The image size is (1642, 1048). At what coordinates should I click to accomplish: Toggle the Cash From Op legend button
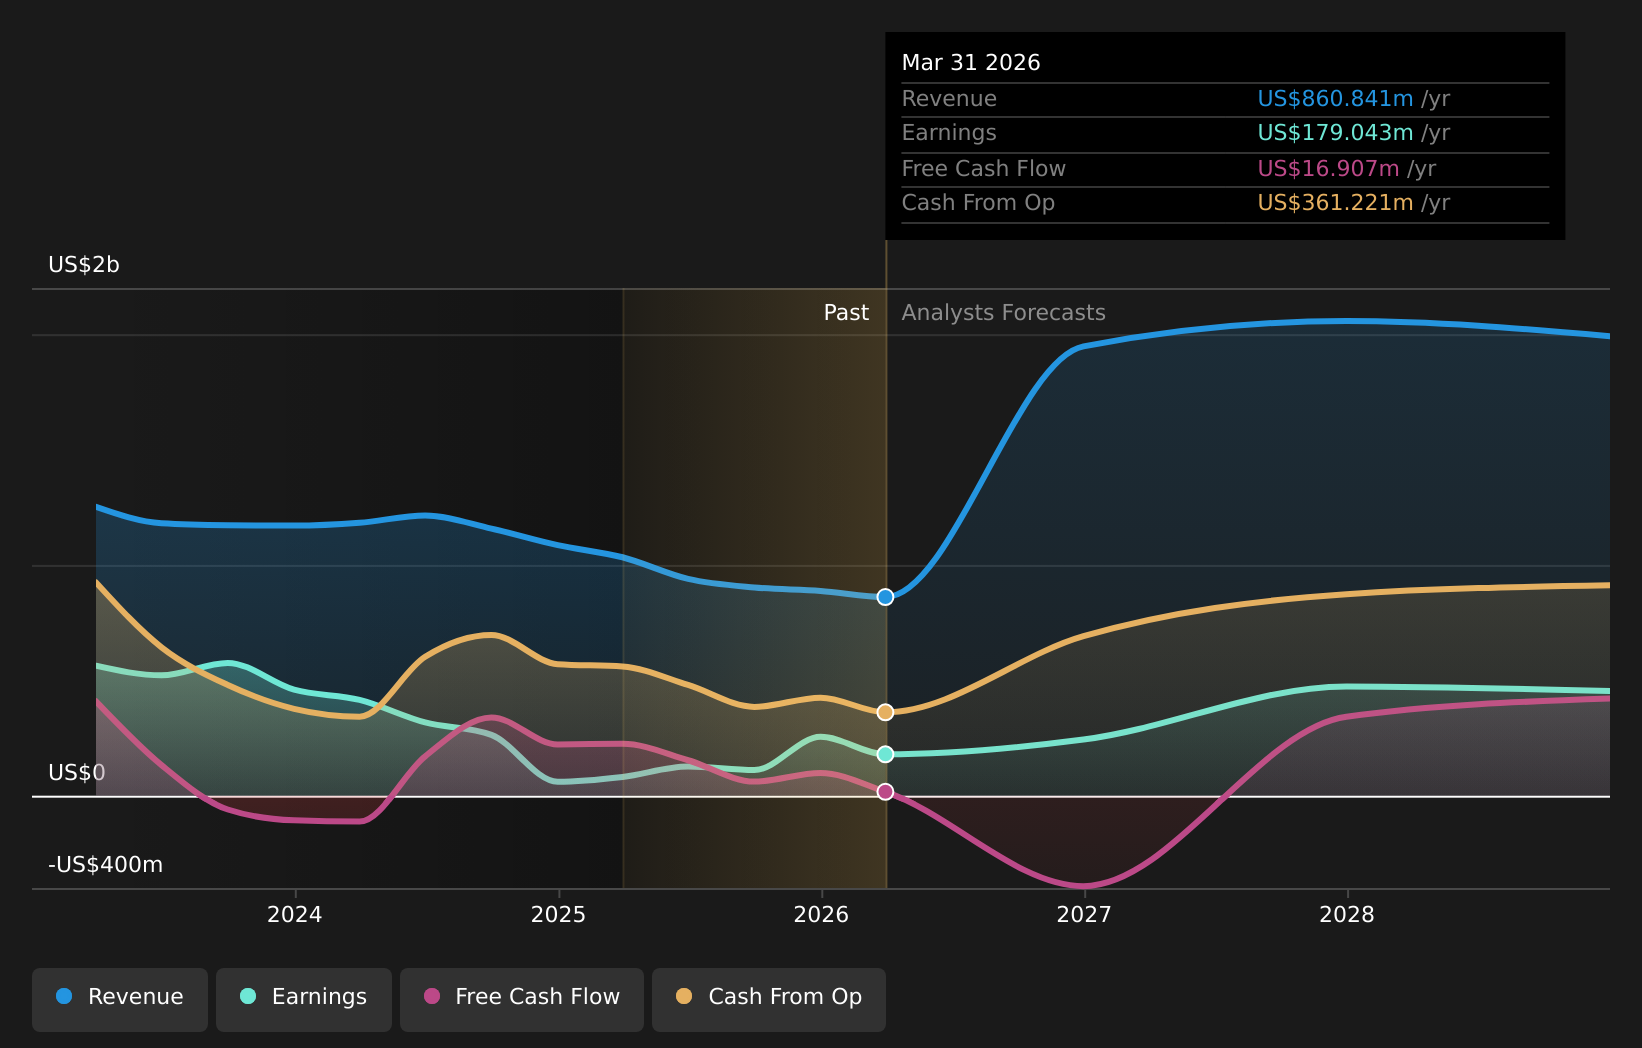(769, 999)
